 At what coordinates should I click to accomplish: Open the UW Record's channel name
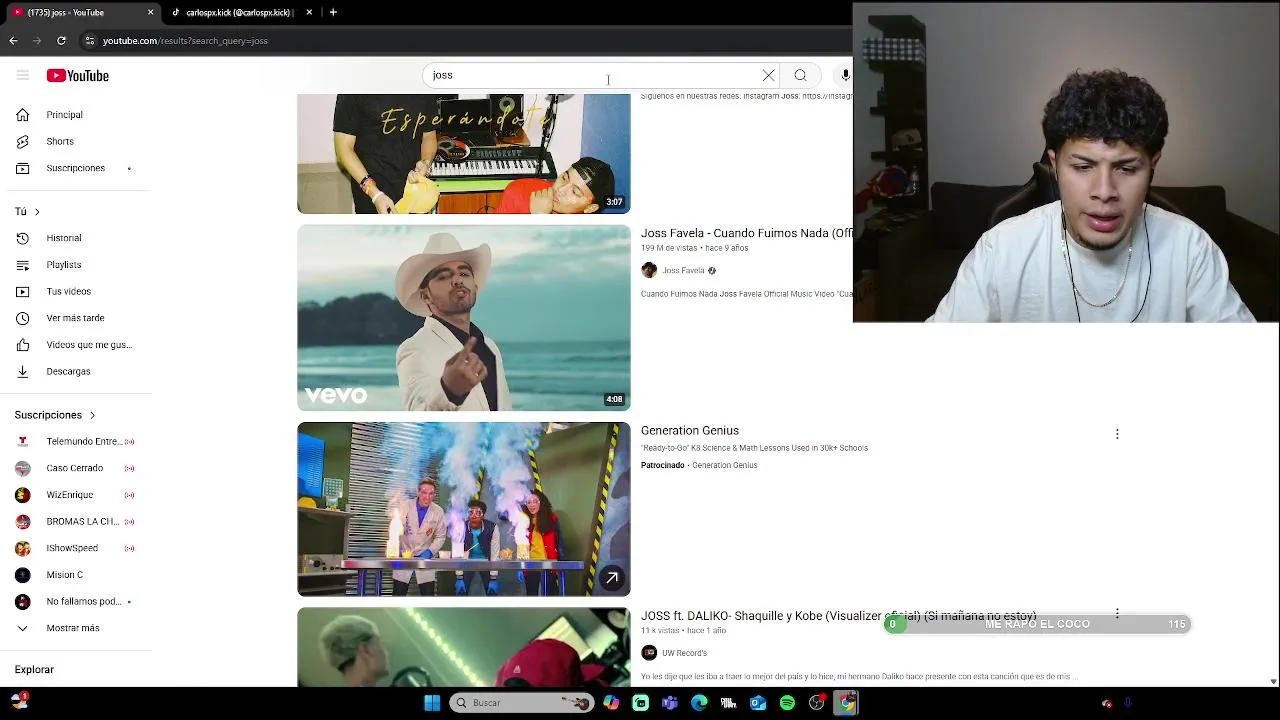(684, 653)
